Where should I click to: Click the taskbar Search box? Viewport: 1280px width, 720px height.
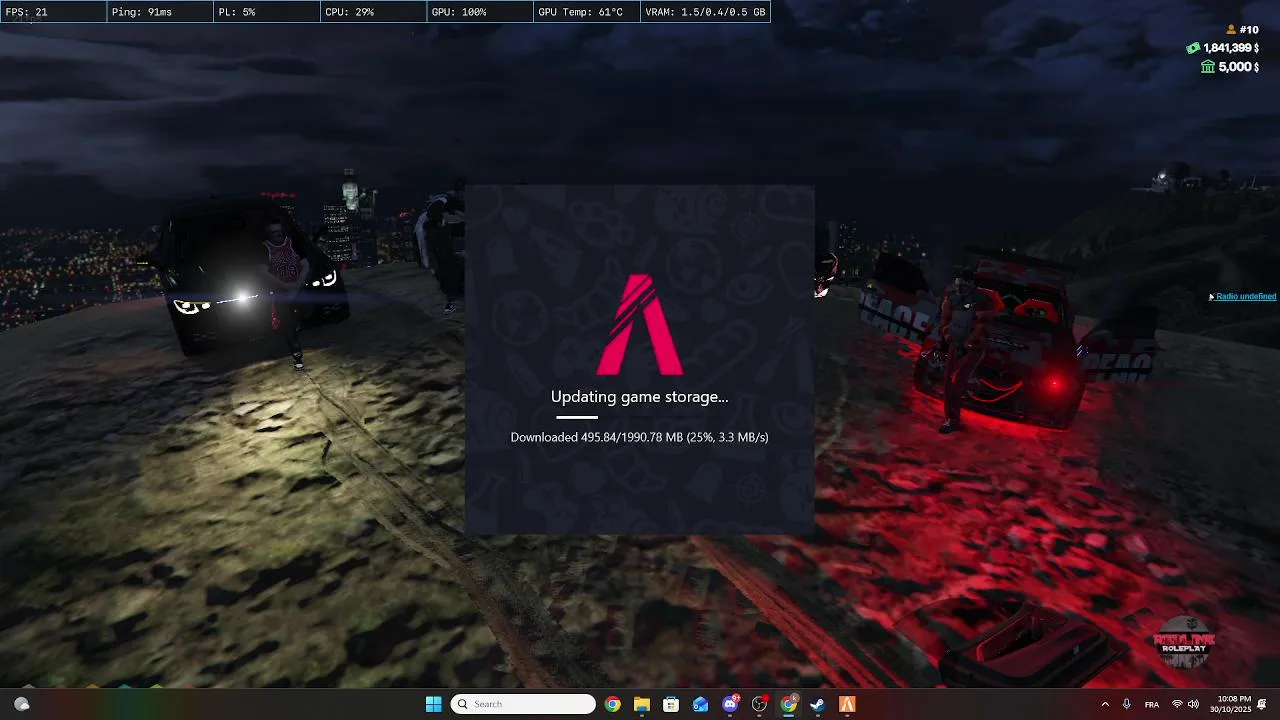pyautogui.click(x=523, y=704)
